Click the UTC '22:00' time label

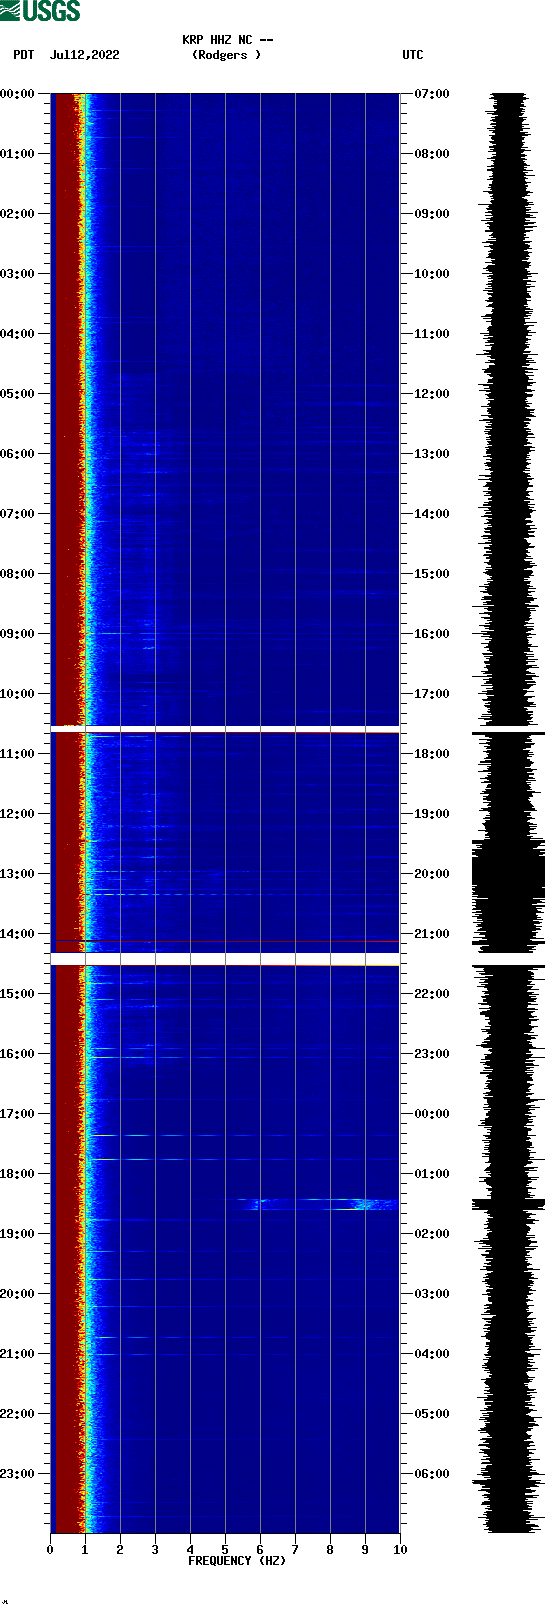(x=432, y=994)
